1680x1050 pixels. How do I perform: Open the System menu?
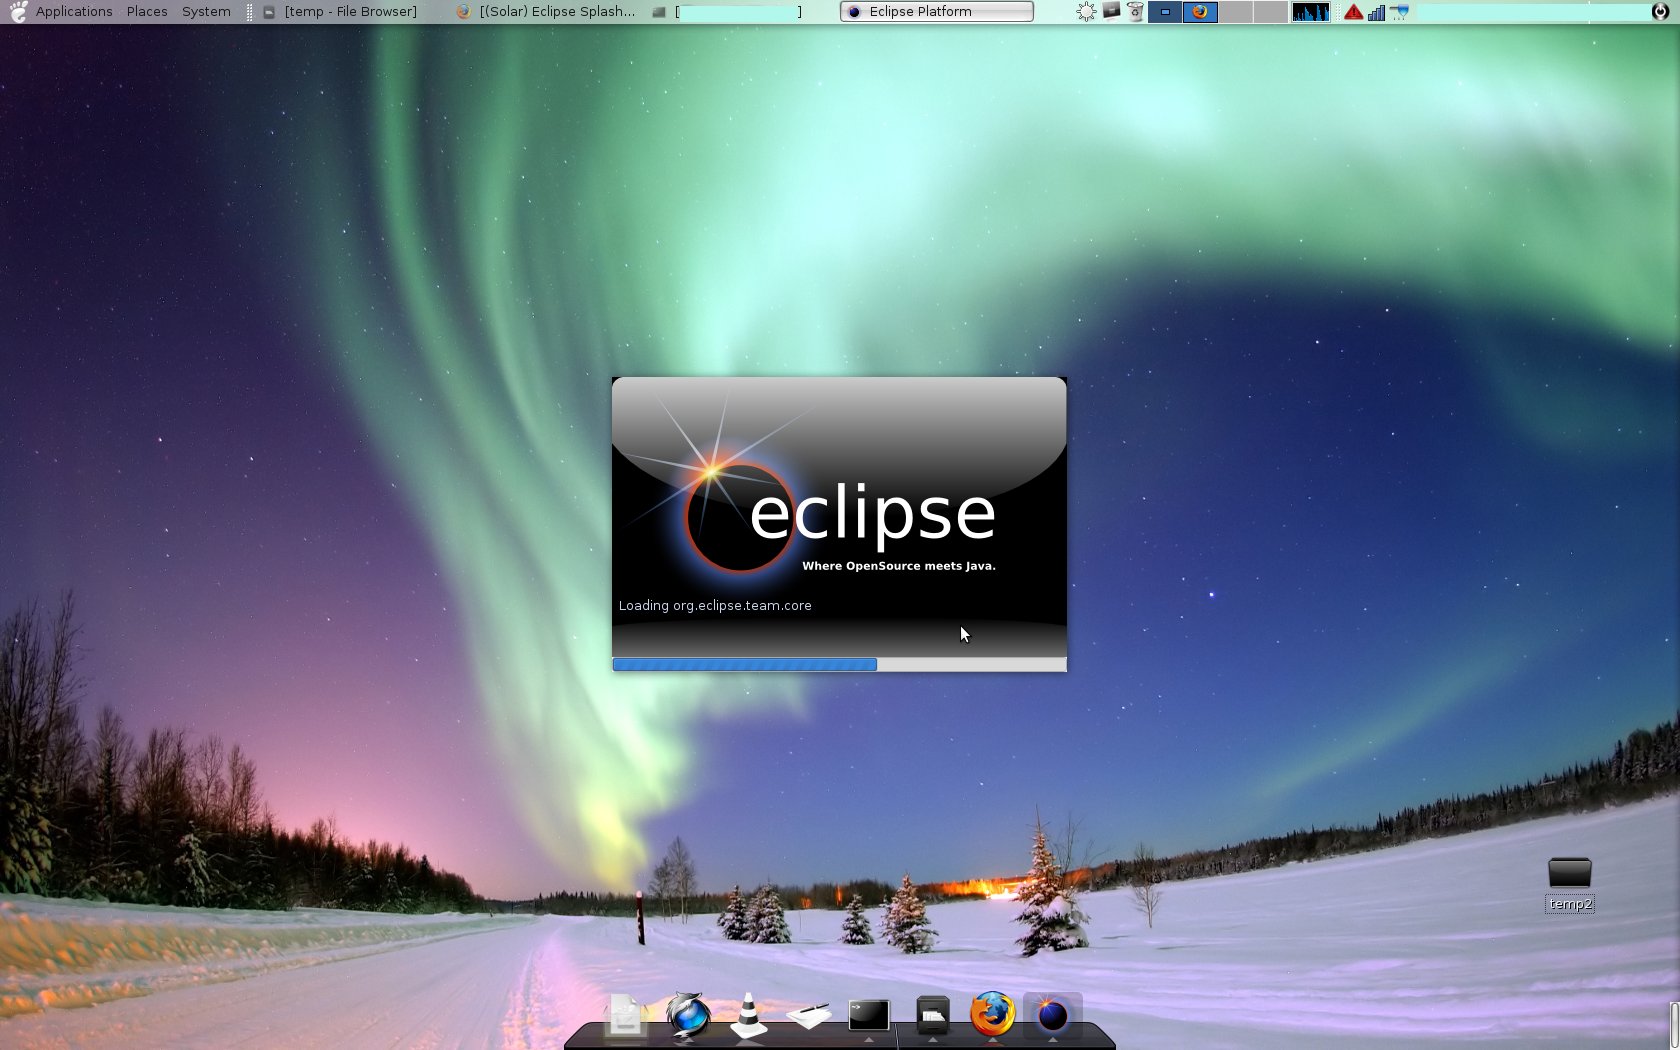click(x=206, y=12)
